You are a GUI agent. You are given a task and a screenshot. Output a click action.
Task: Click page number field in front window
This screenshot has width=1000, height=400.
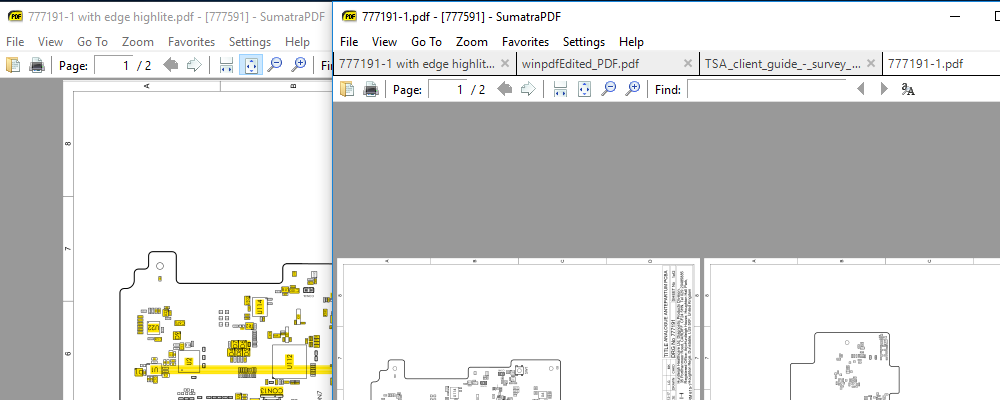click(448, 89)
